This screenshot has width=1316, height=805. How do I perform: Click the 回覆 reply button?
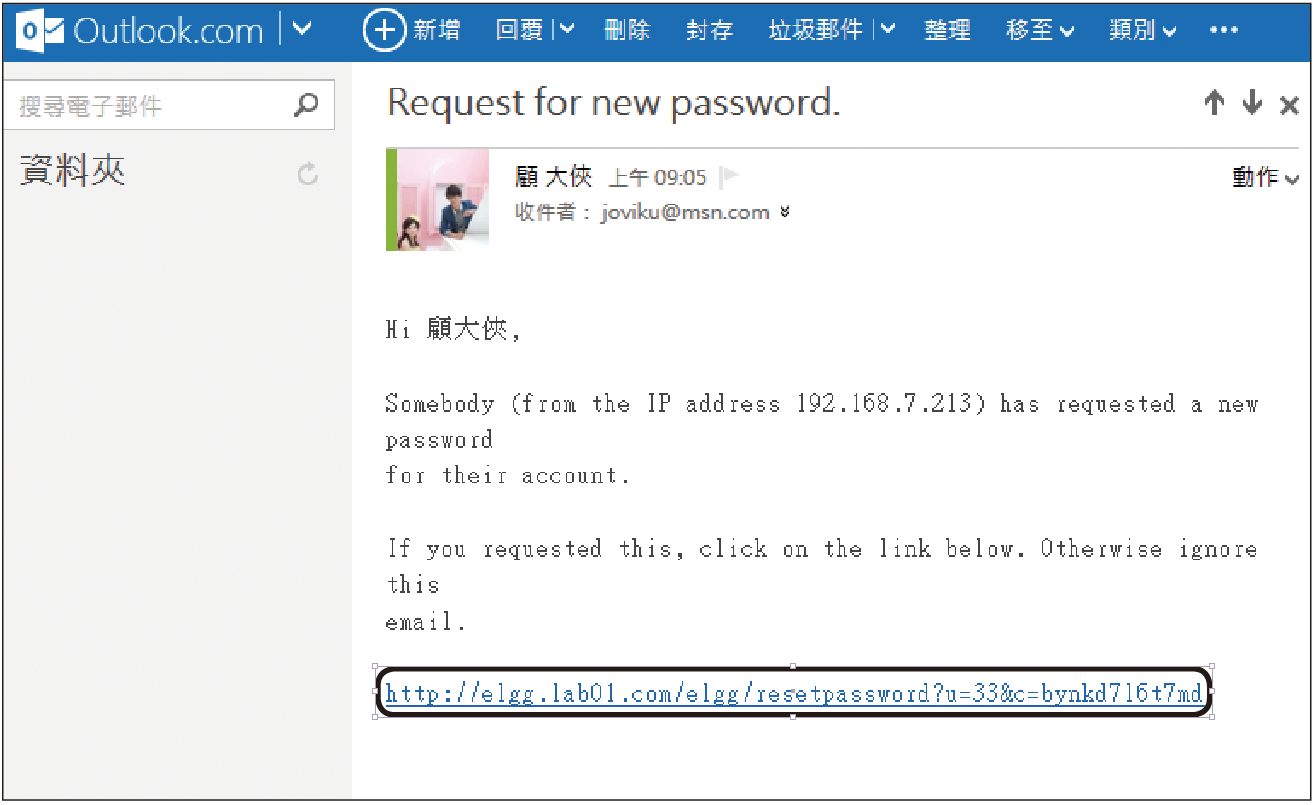tap(520, 30)
